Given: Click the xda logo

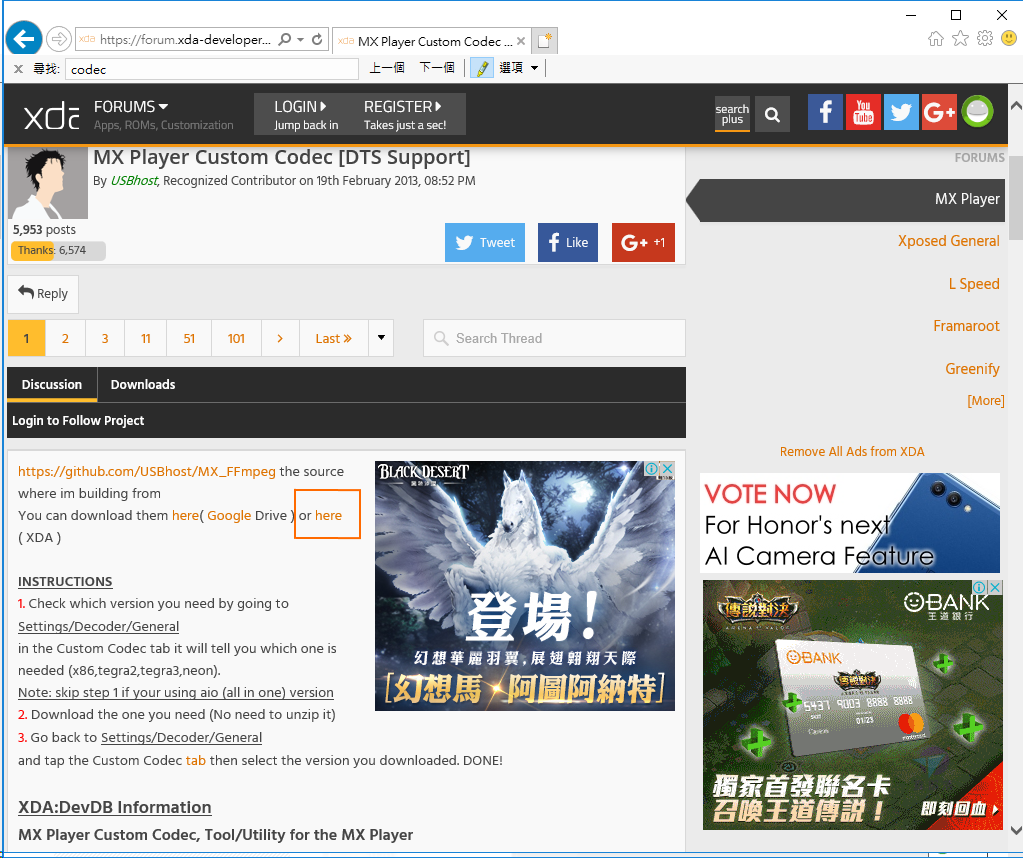Looking at the screenshot, I should 52,115.
